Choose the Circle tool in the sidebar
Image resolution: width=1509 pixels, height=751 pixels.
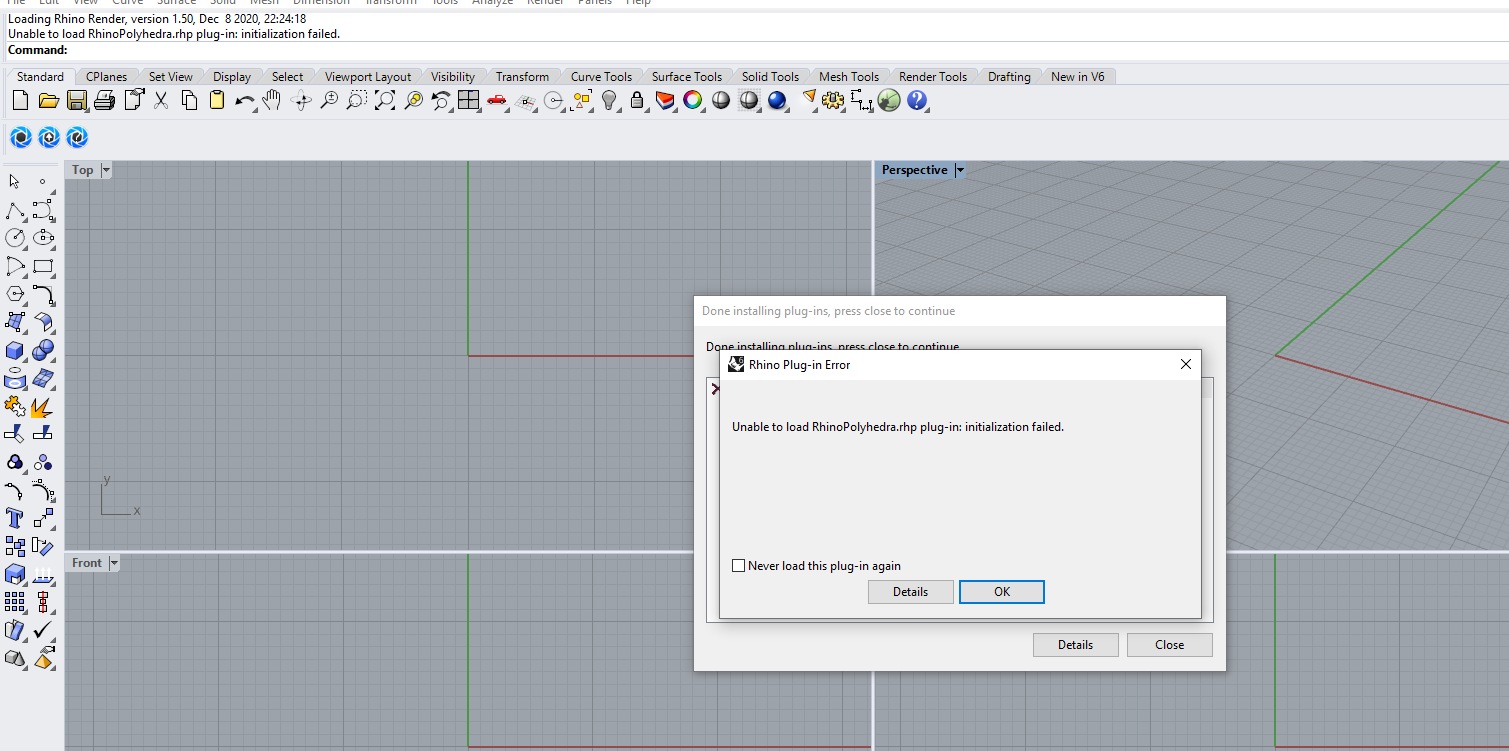coord(15,238)
